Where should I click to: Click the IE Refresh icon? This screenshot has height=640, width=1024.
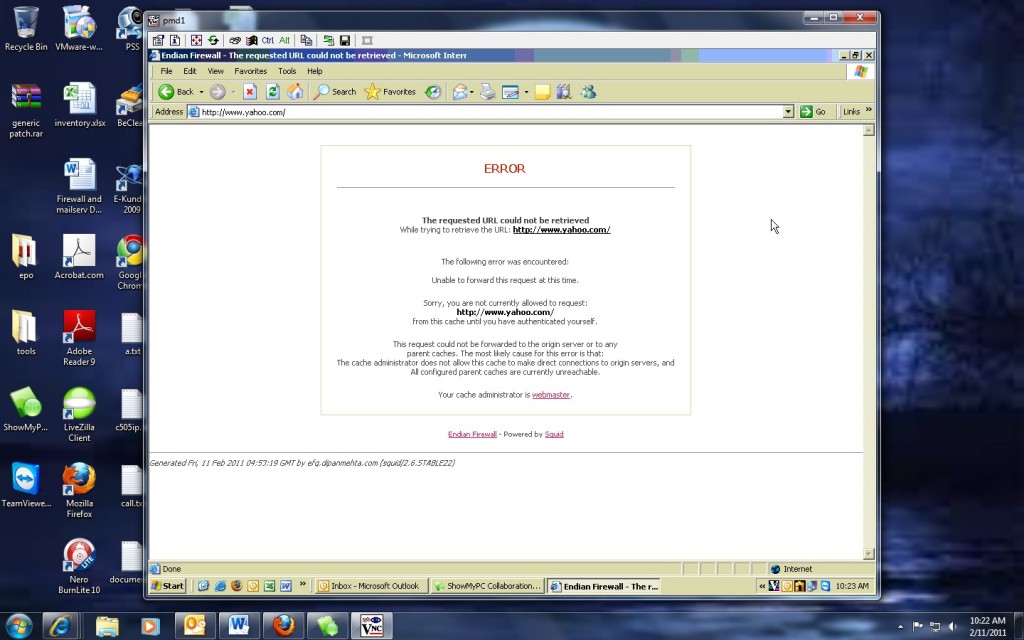coord(272,92)
